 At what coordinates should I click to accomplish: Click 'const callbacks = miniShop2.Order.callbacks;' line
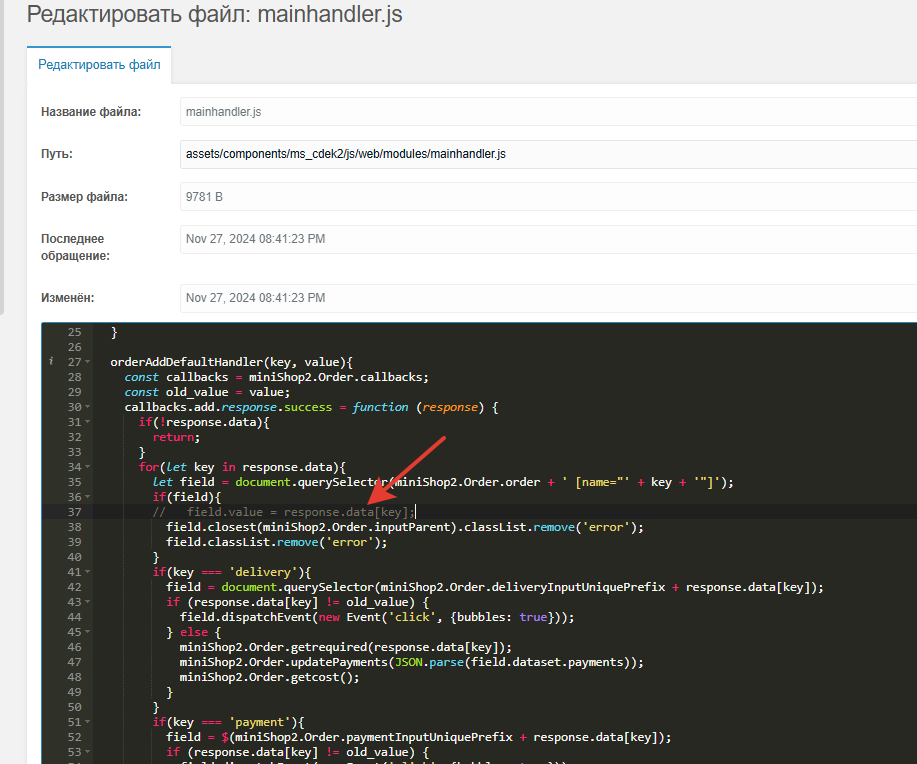(277, 377)
